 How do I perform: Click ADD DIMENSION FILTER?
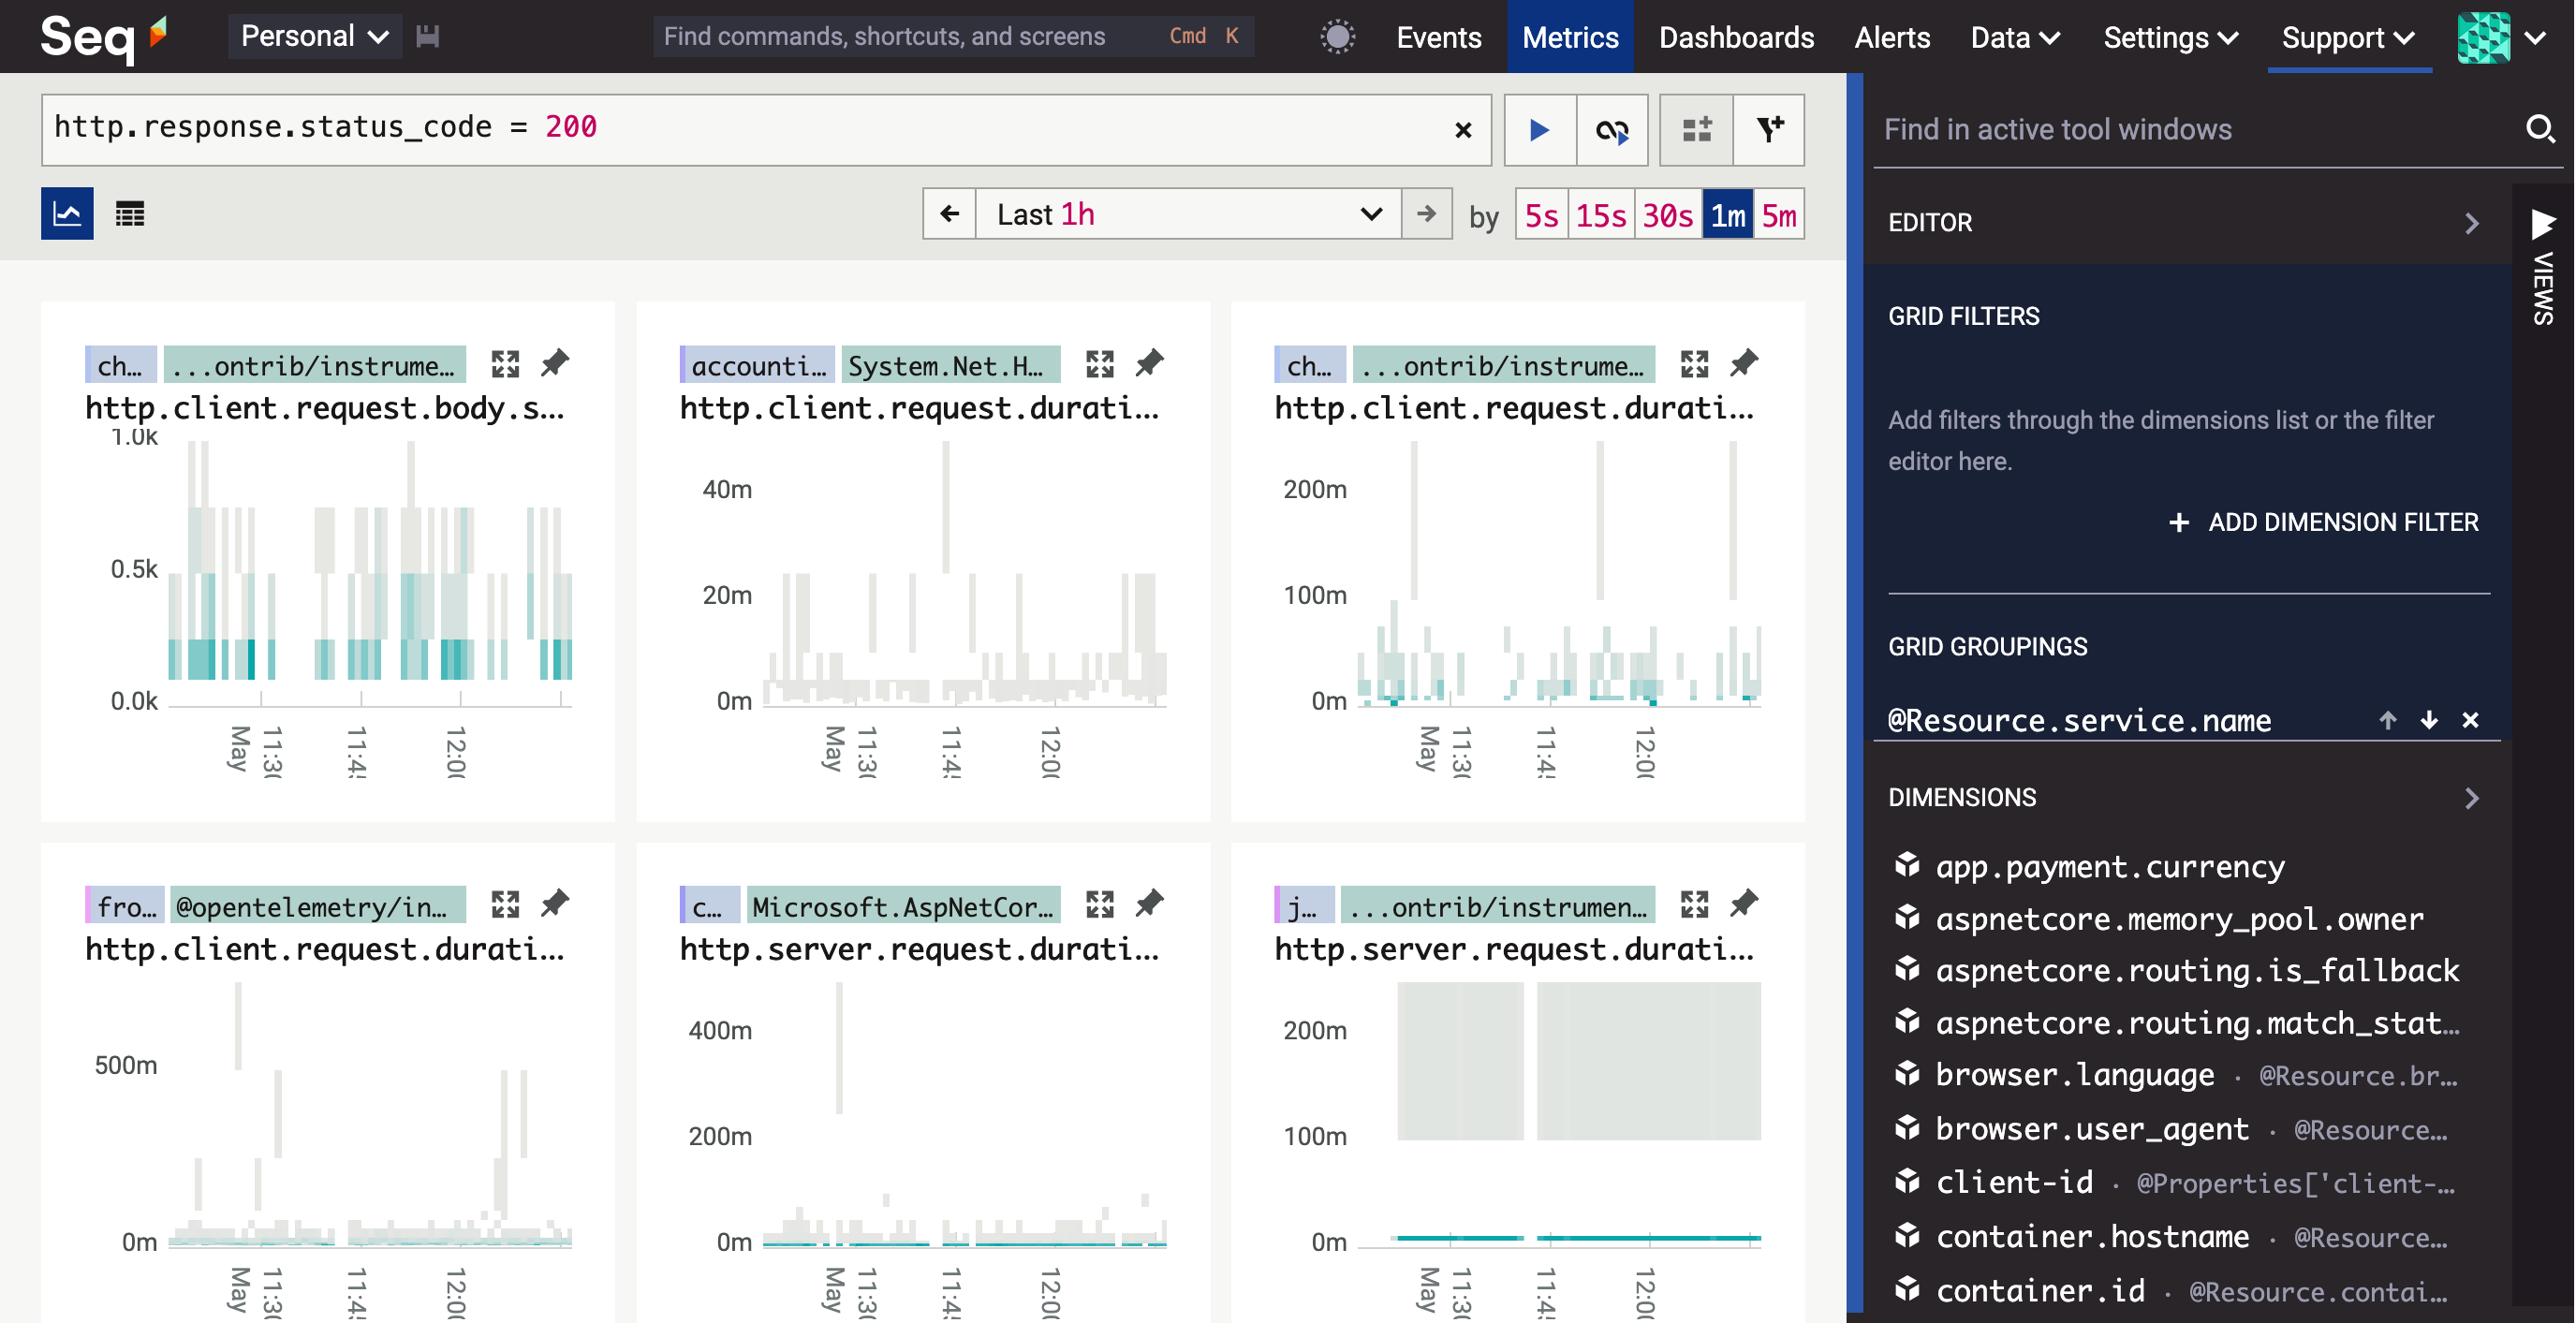[x=2324, y=522]
